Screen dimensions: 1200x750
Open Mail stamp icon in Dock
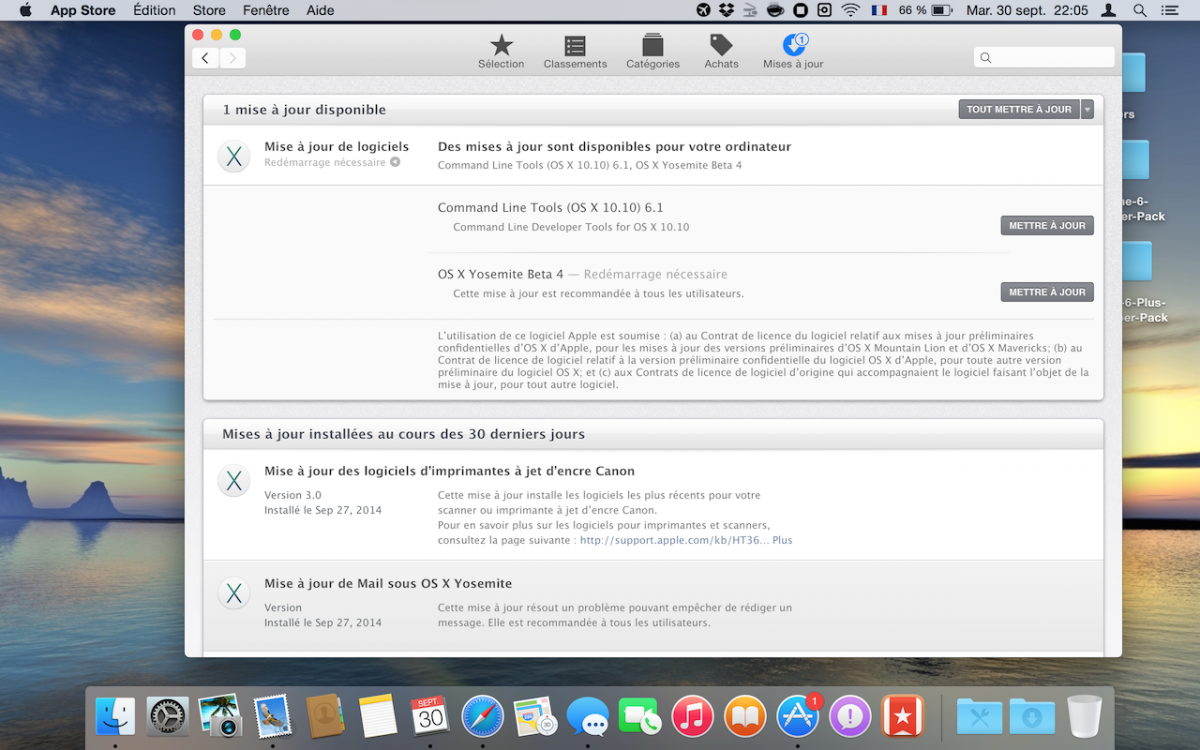pyautogui.click(x=272, y=717)
